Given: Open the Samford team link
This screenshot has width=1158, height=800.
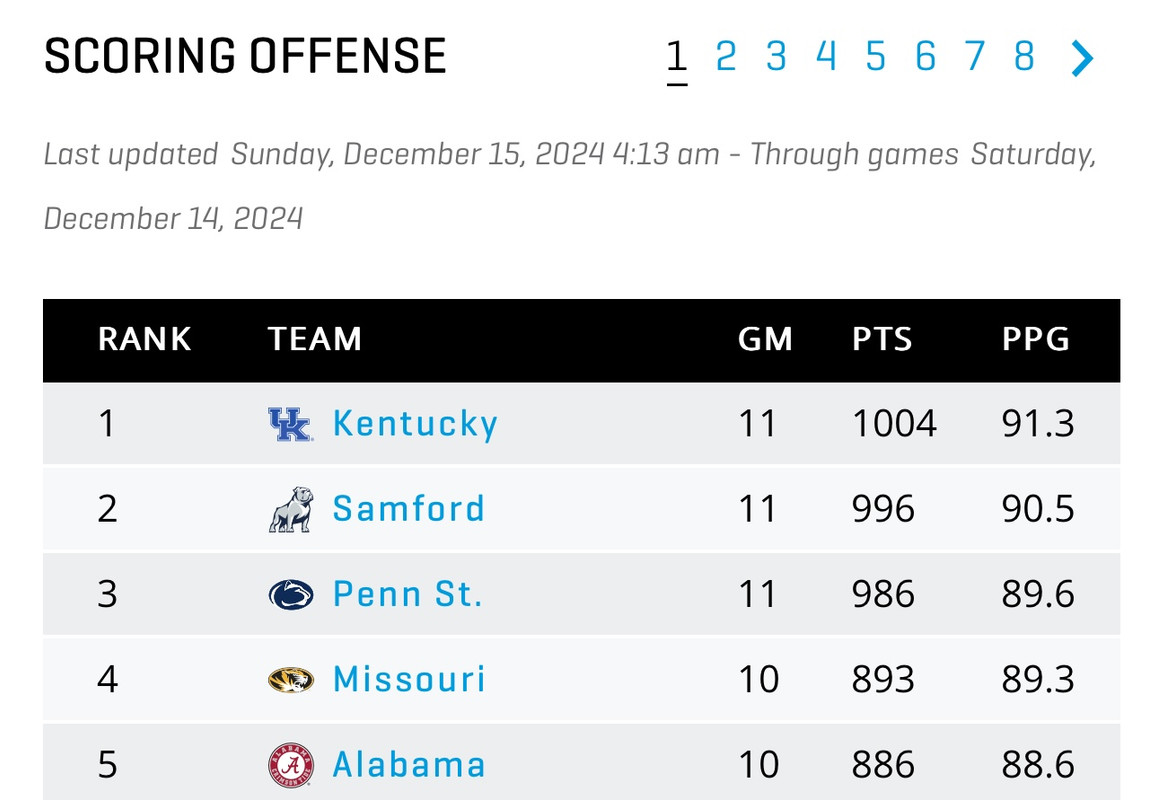Looking at the screenshot, I should click(x=409, y=509).
